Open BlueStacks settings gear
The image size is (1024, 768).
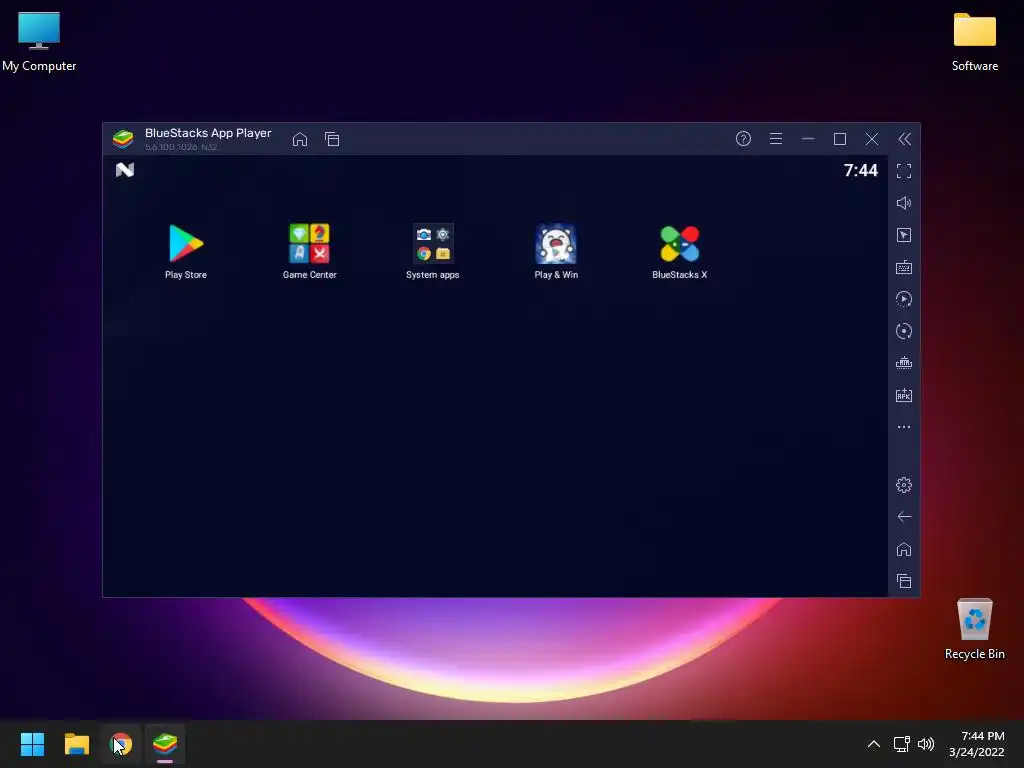904,485
